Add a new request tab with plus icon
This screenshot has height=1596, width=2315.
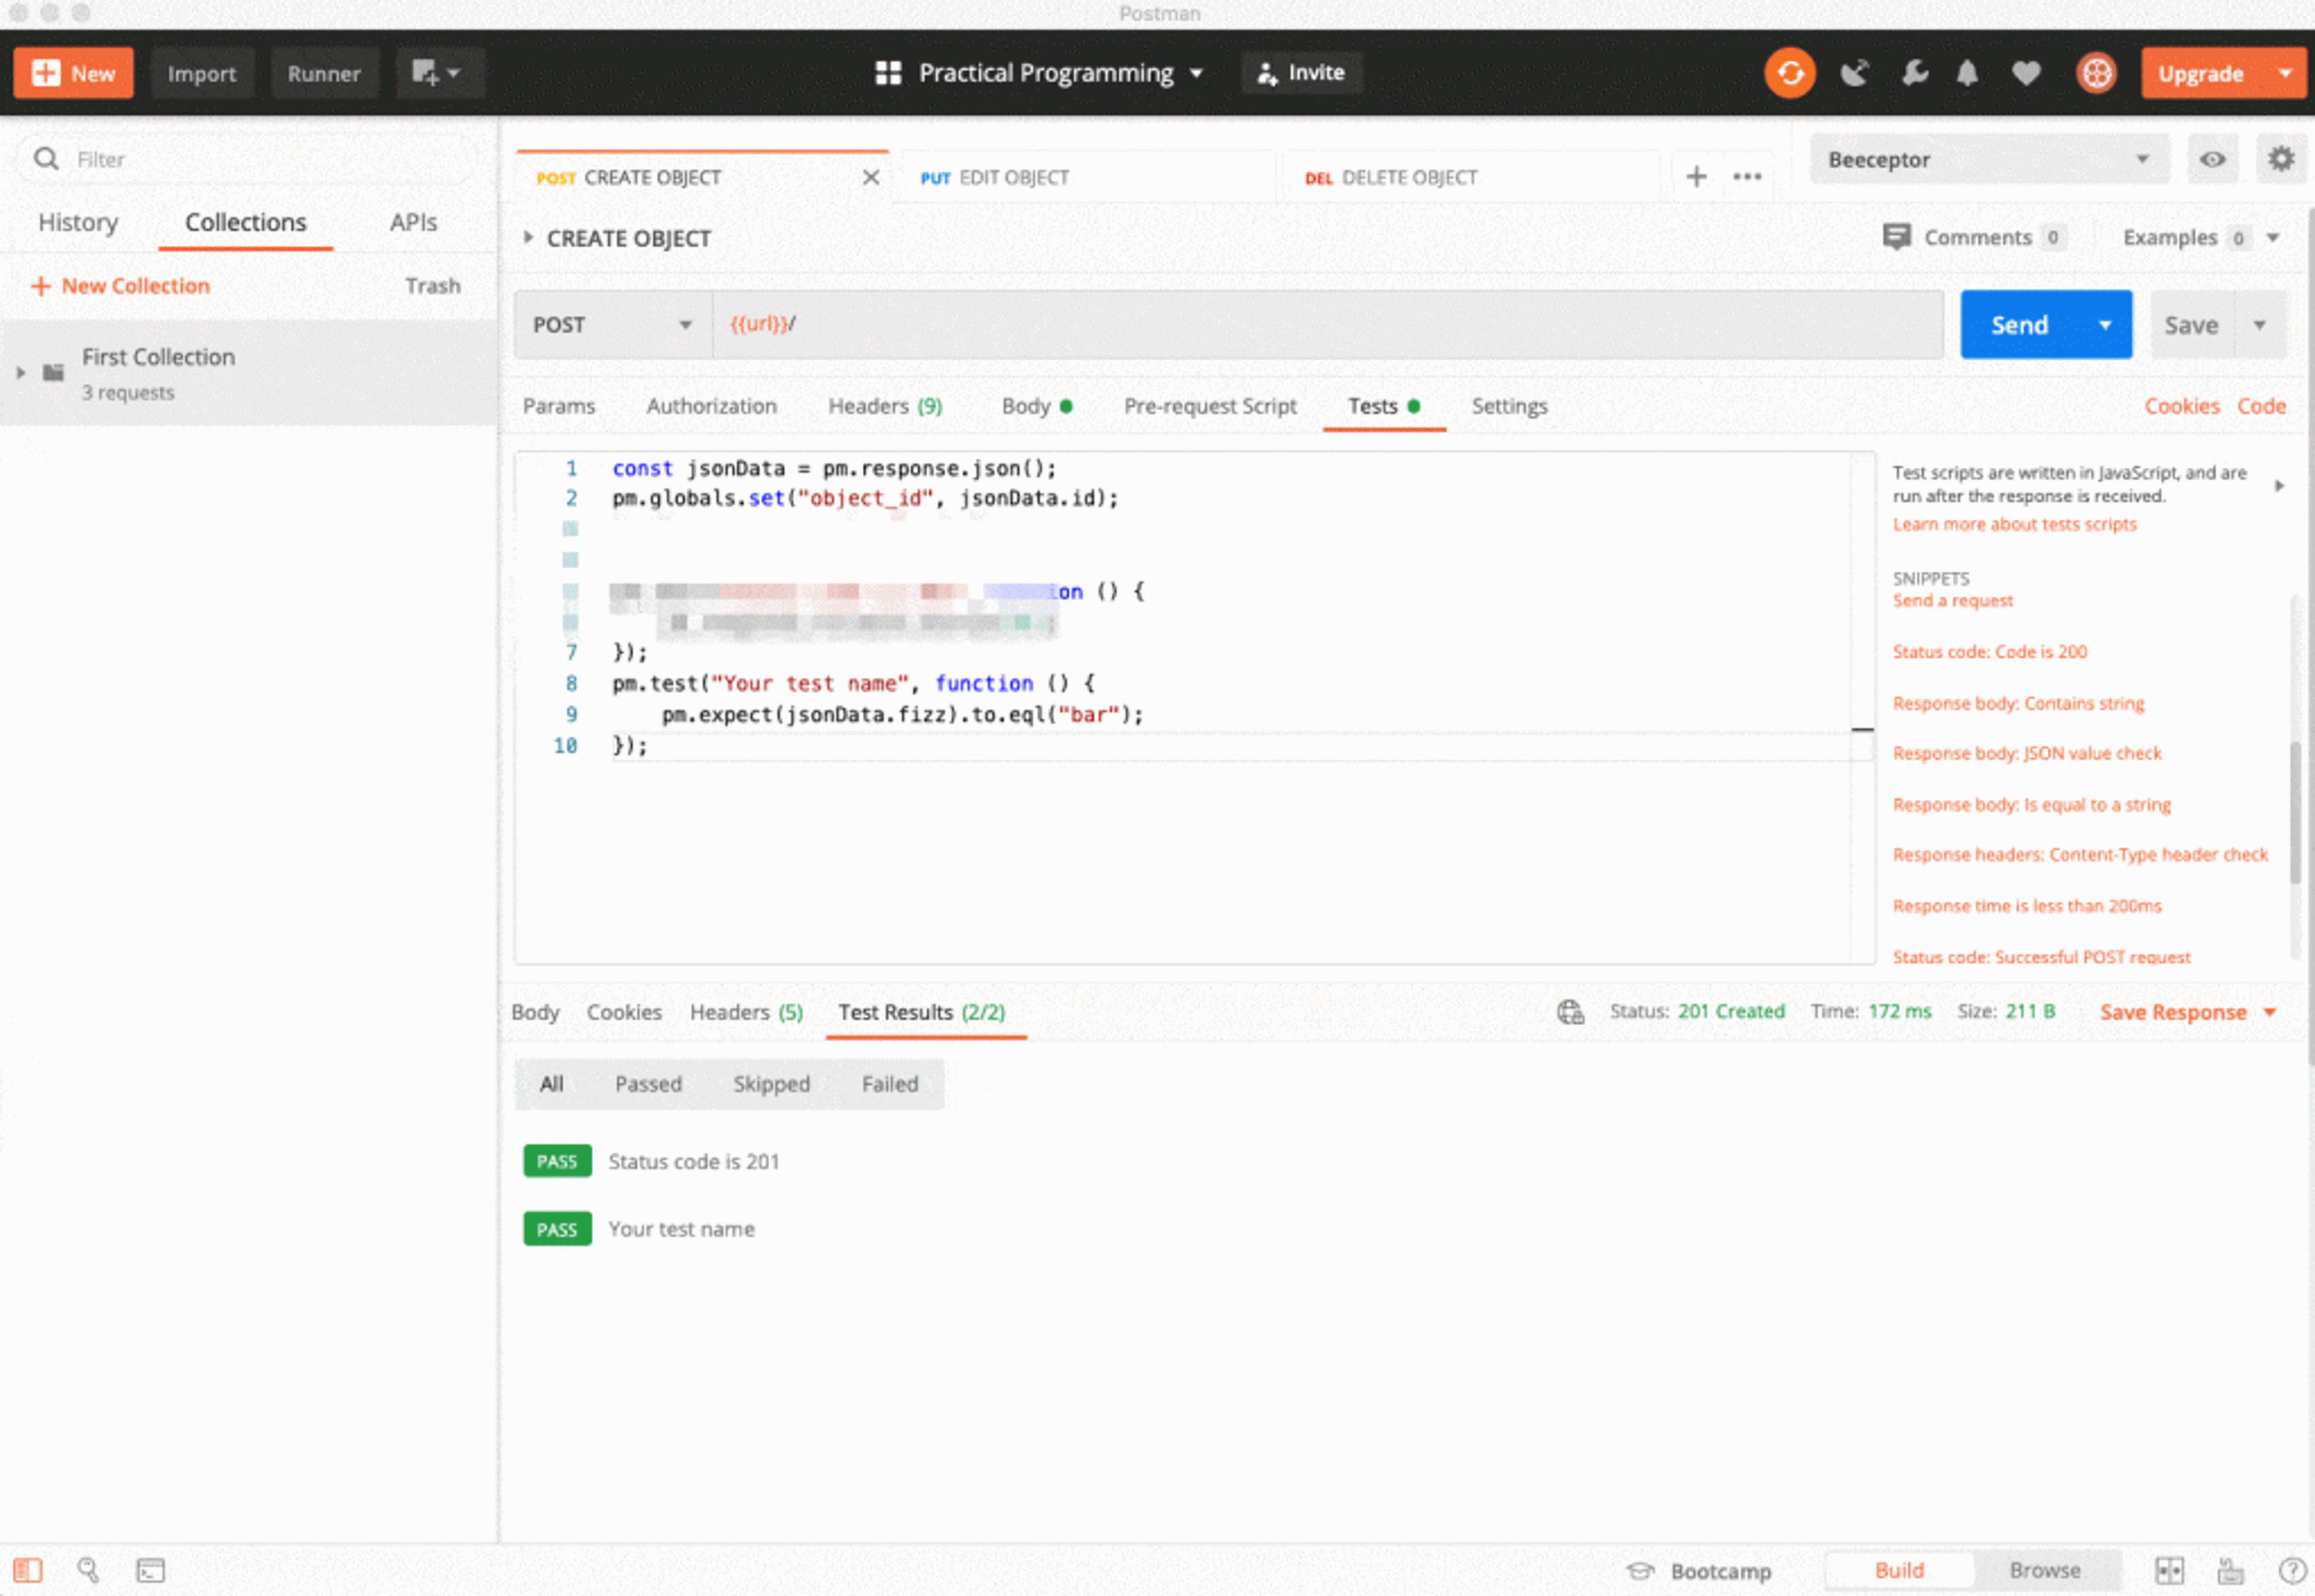[x=1696, y=177]
